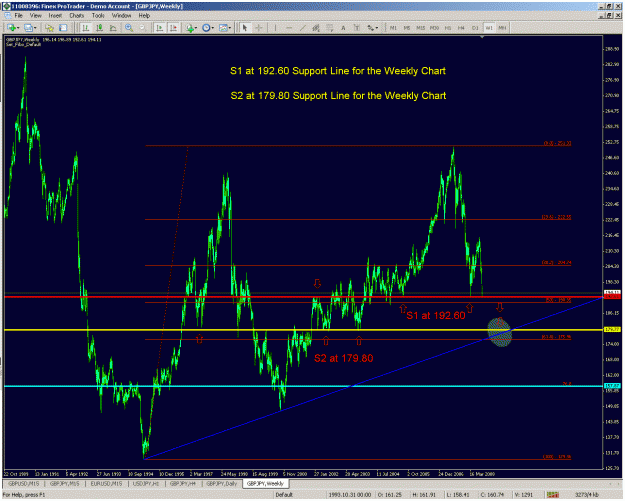Screen dimensions: 625x501
Task: Select the horizontal line tool
Action: coord(289,28)
